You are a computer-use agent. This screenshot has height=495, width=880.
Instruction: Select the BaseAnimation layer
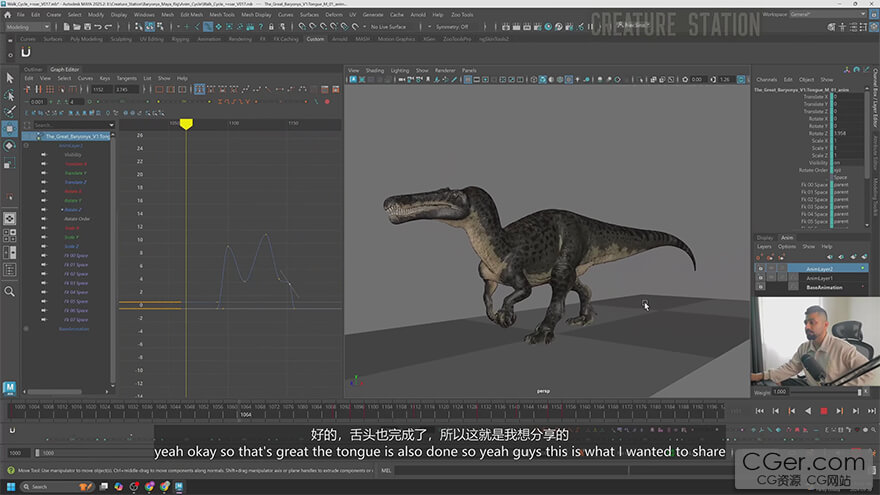(824, 287)
